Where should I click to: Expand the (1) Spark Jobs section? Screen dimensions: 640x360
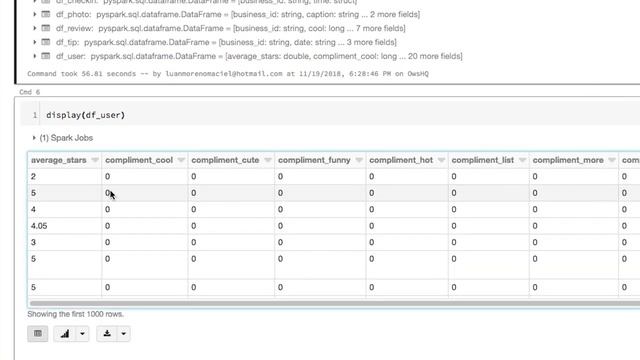click(34, 138)
